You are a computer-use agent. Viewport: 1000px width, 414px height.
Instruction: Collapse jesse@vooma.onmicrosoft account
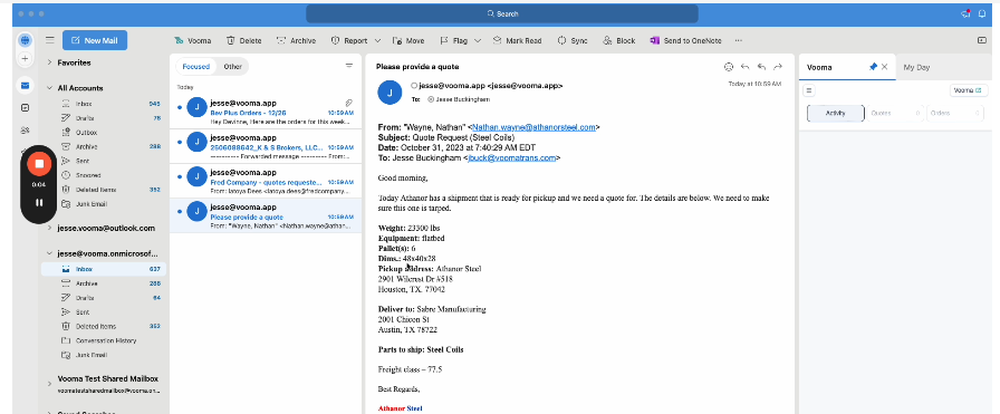pos(49,253)
